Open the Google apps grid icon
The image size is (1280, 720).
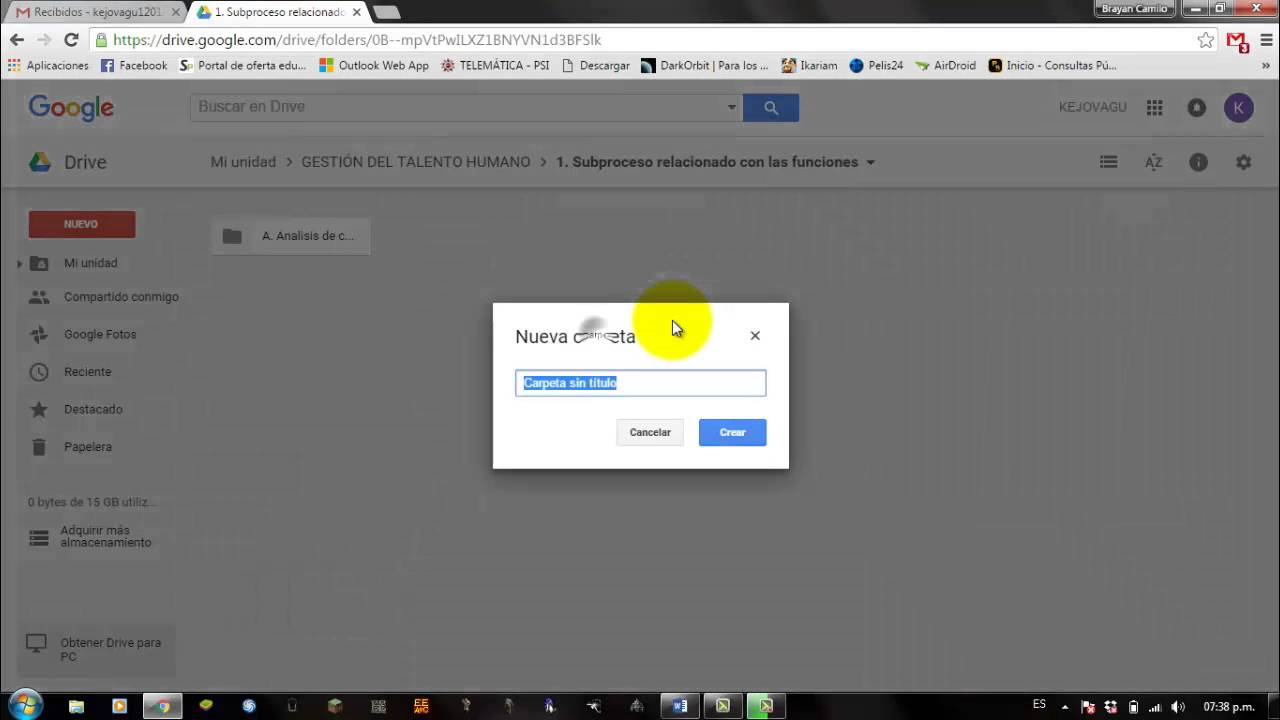pyautogui.click(x=1155, y=107)
